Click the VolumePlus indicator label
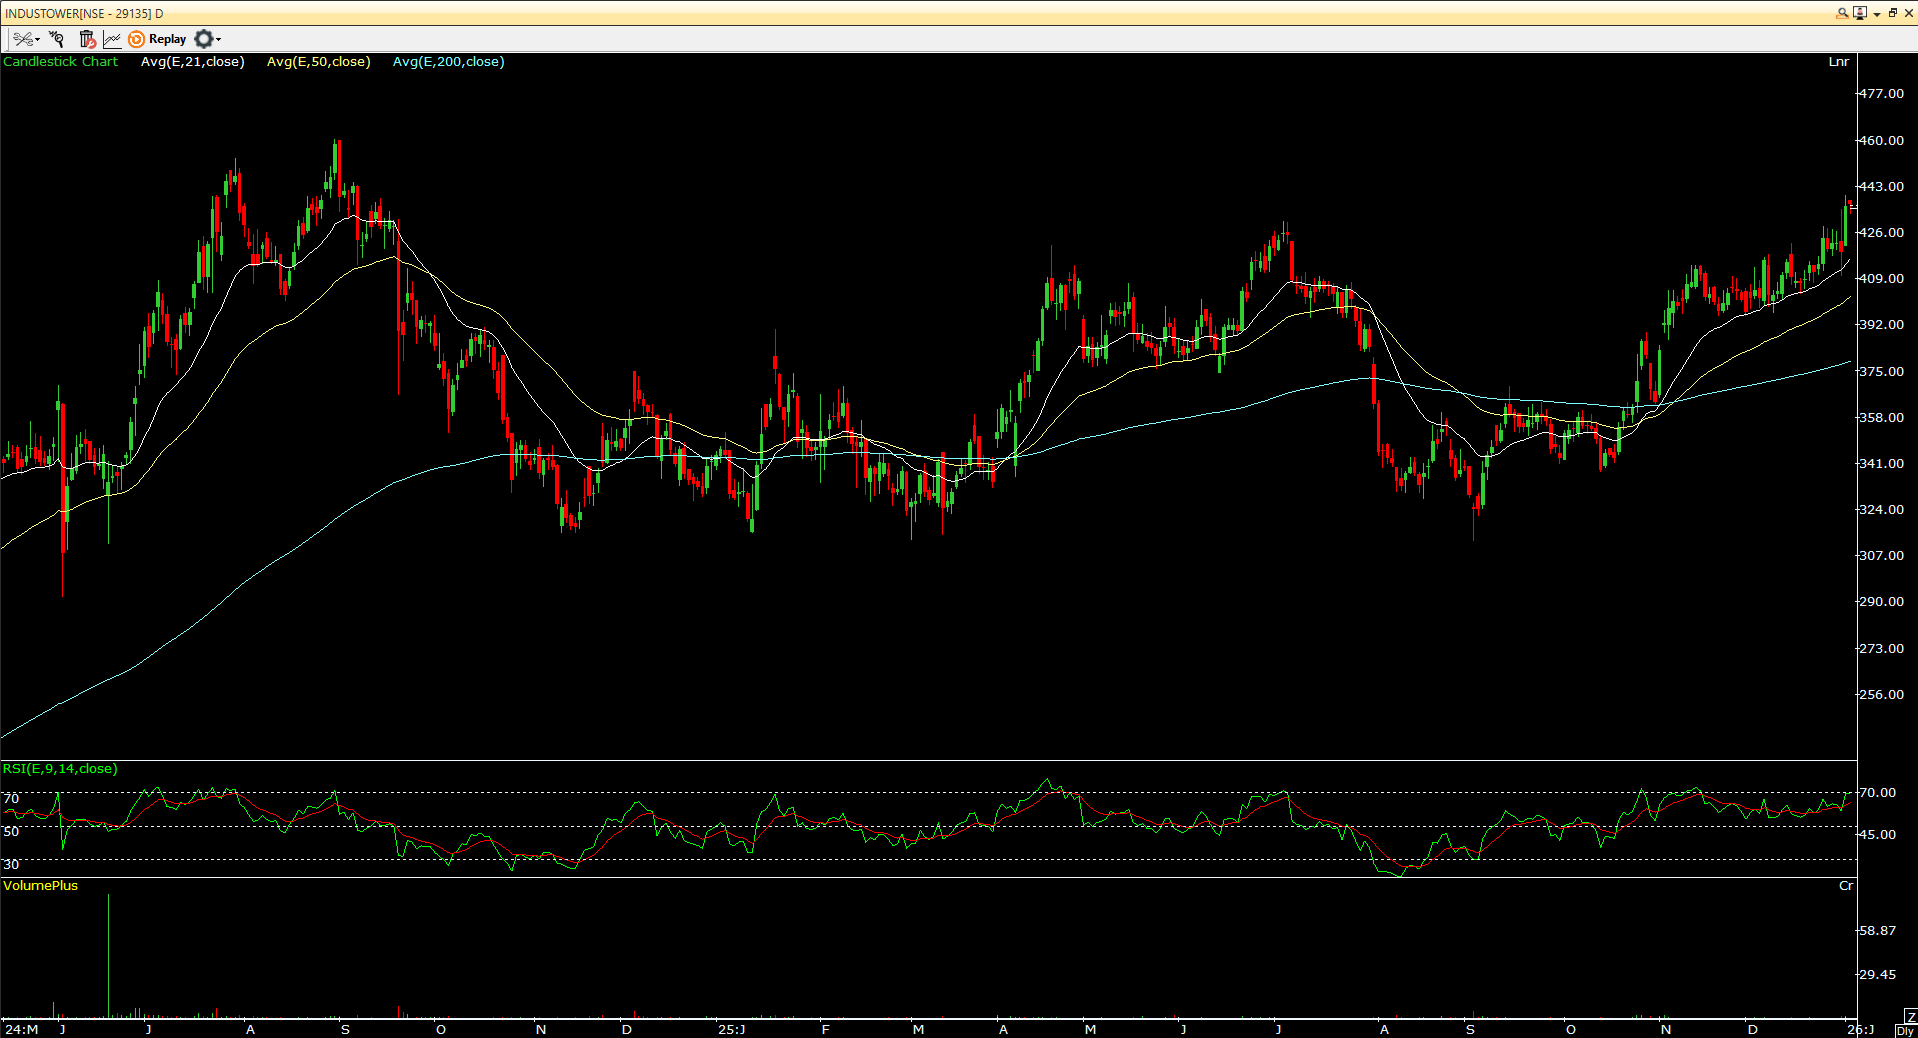 (40, 885)
